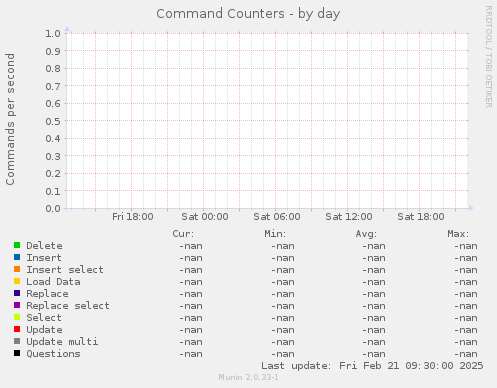
Task: Click the 'Load Data' legend label
Action: click(x=53, y=282)
